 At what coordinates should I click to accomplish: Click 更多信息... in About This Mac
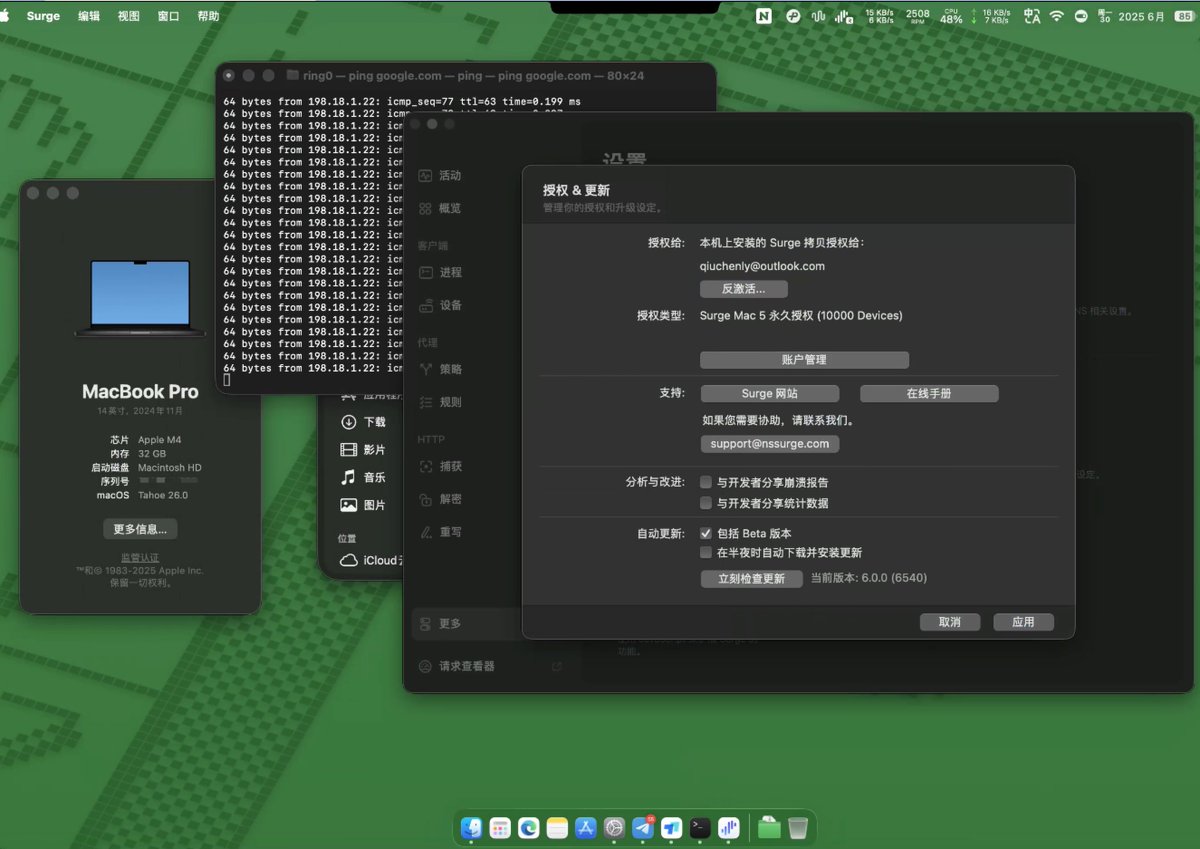tap(140, 529)
